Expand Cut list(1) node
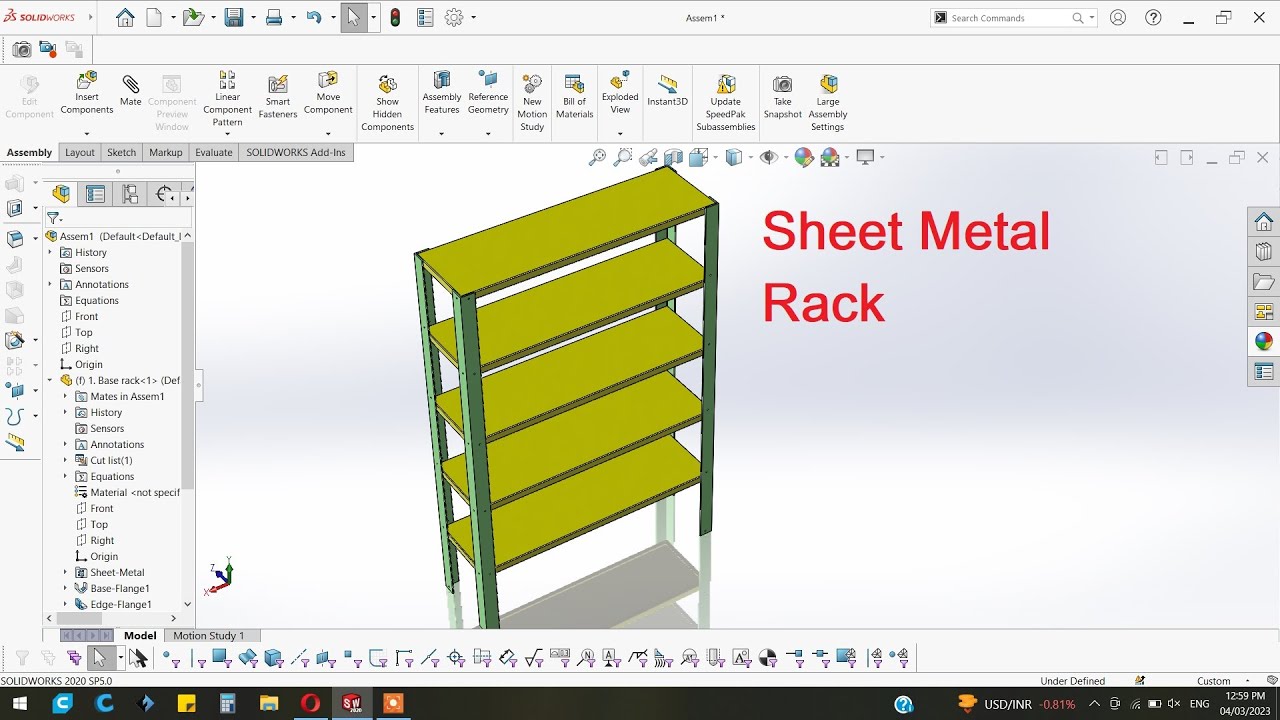 [66, 460]
